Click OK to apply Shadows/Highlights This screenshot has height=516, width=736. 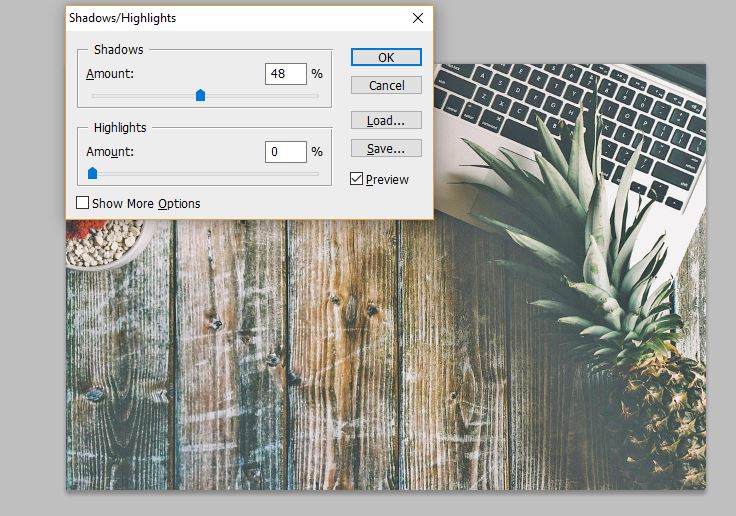click(386, 57)
